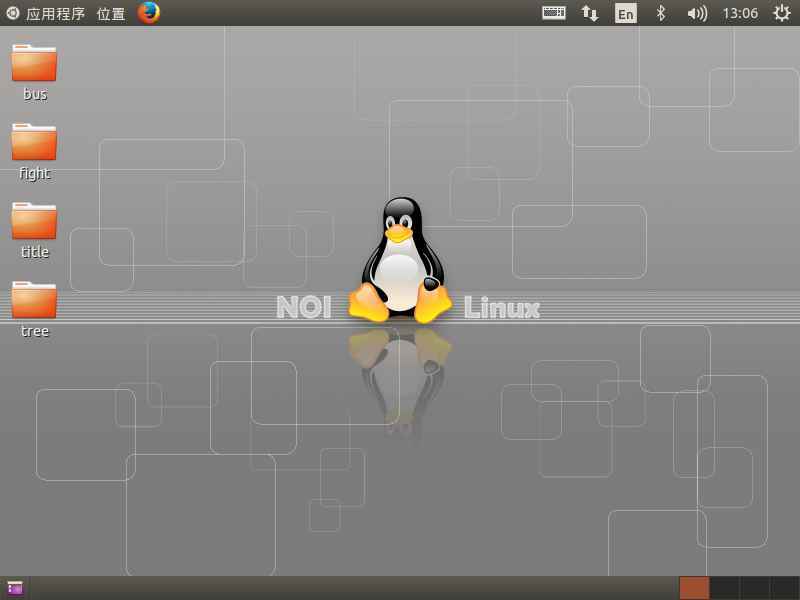The width and height of the screenshot is (800, 600).
Task: Open the network connections indicator
Action: tap(590, 13)
